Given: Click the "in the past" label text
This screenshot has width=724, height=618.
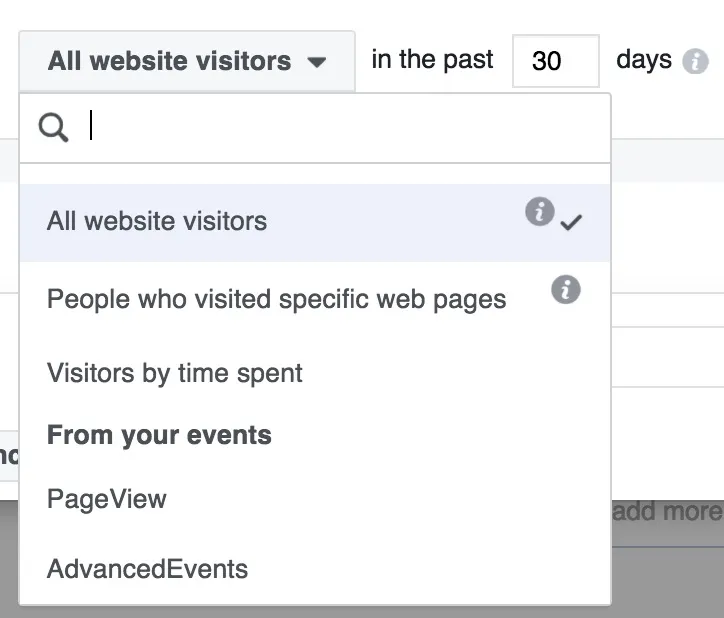Looking at the screenshot, I should point(432,60).
